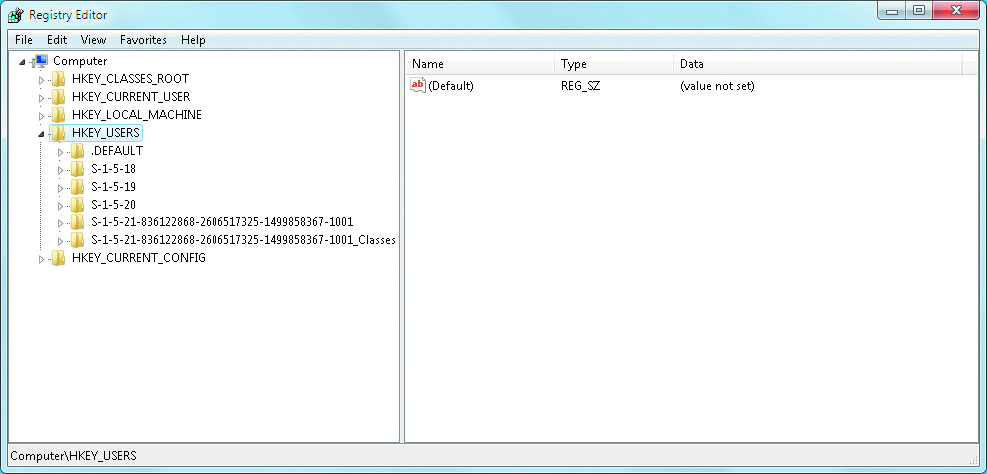Expand the S-1-5-20 subkey
987x474 pixels.
60,205
